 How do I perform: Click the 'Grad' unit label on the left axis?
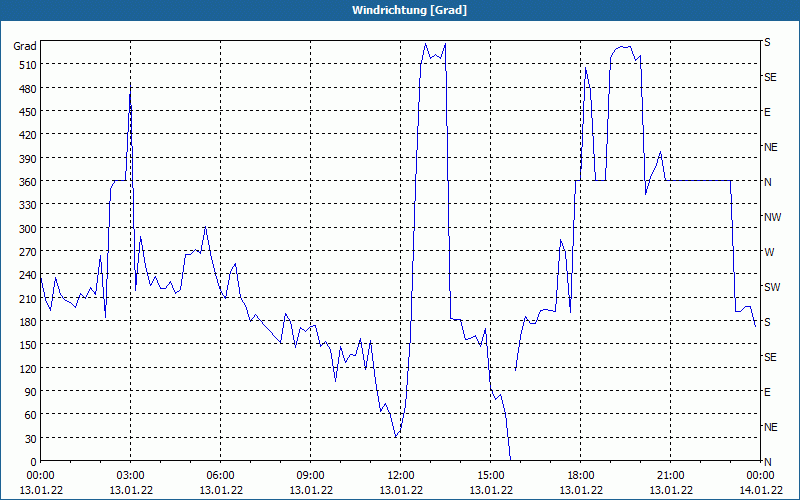coord(24,46)
